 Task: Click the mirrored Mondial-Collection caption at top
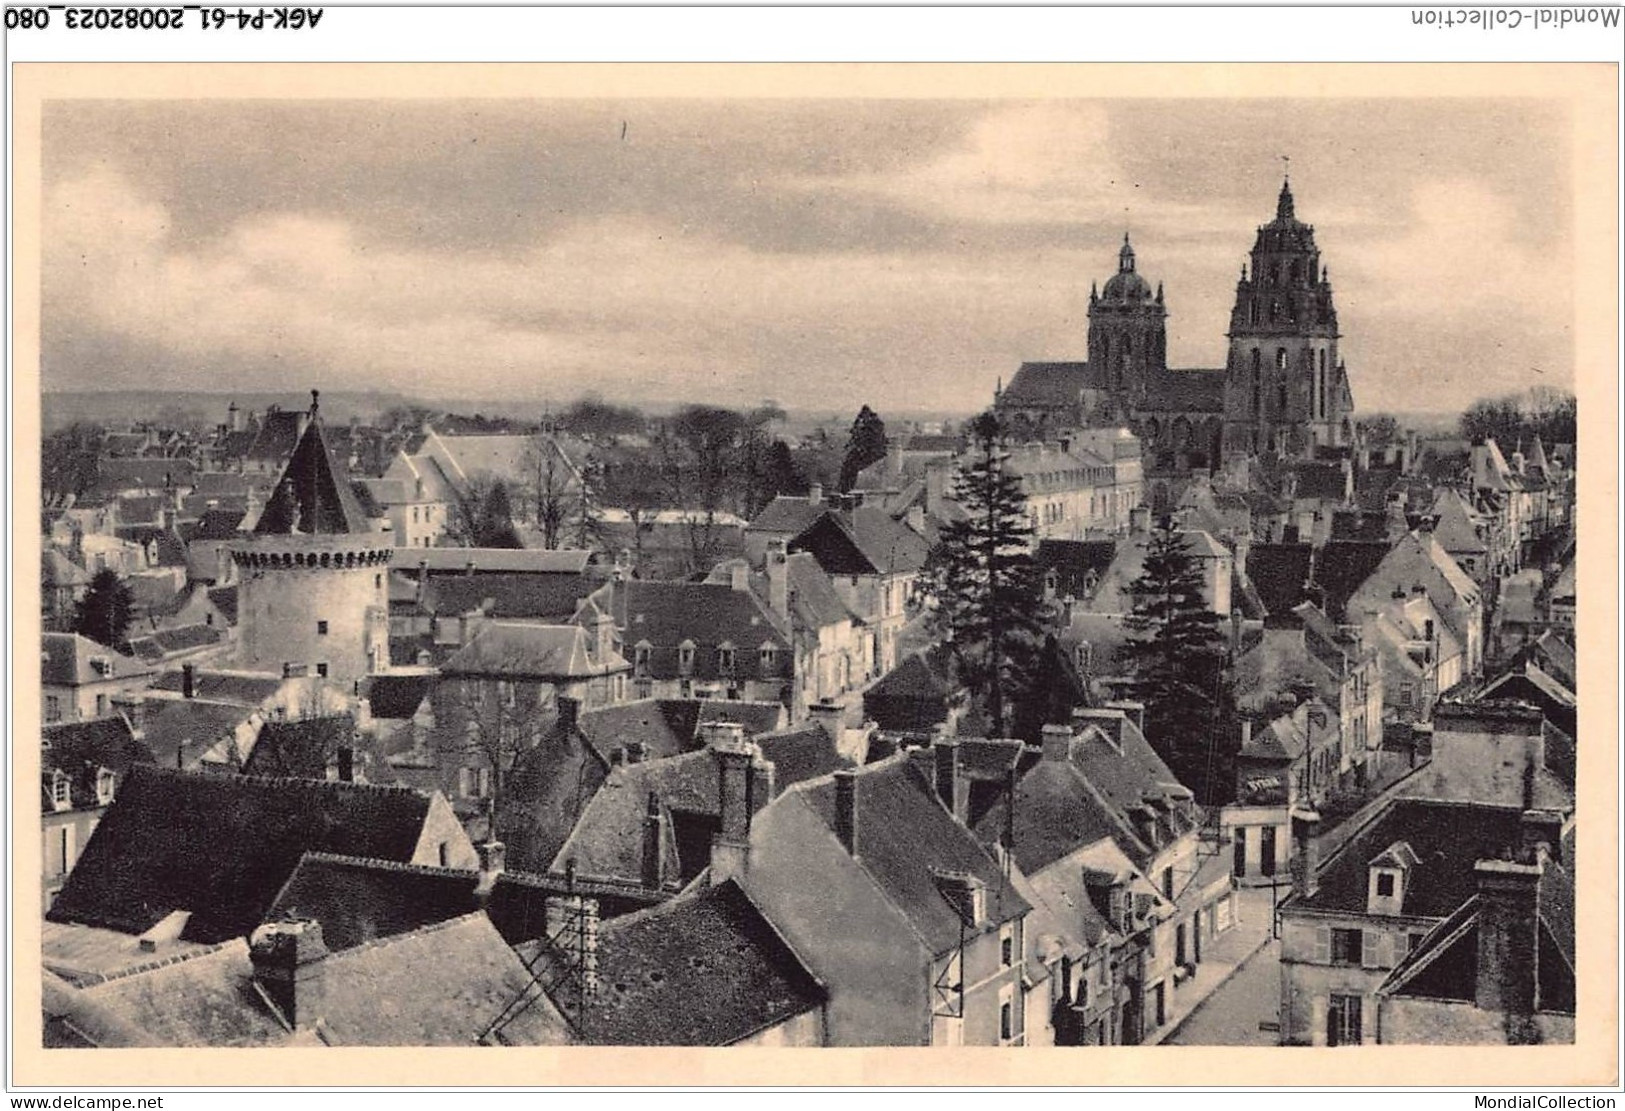pyautogui.click(x=1514, y=17)
